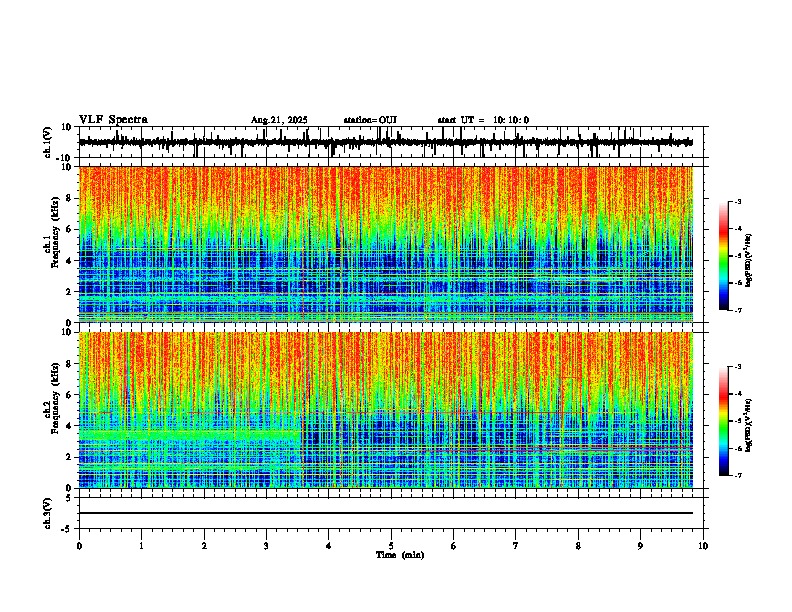Click the ch.2 "Frequency (kHz)" axis label
792x612 pixels.
[x=55, y=398]
